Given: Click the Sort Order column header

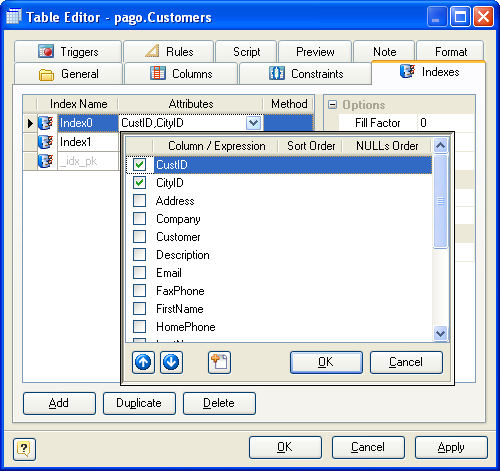Looking at the screenshot, I should pos(311,146).
